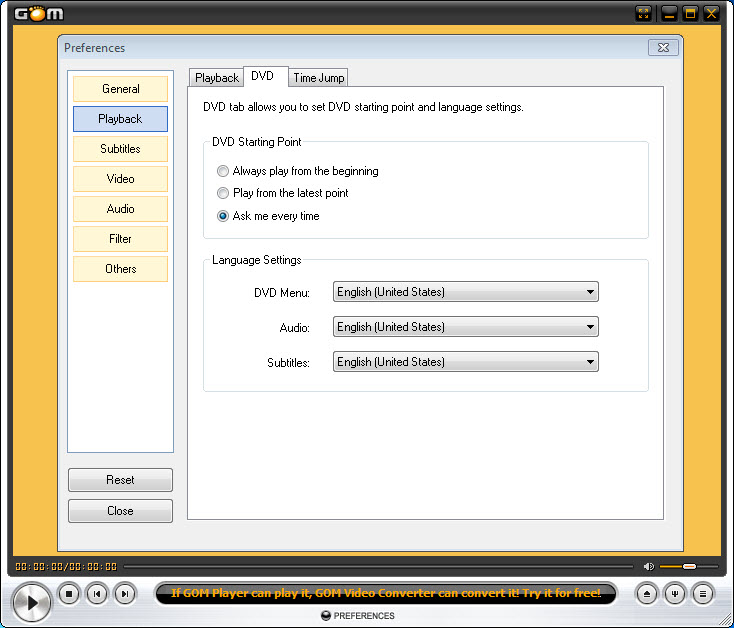Viewport: 734px width, 628px height.
Task: Switch to the Time Jump tab
Action: click(319, 78)
